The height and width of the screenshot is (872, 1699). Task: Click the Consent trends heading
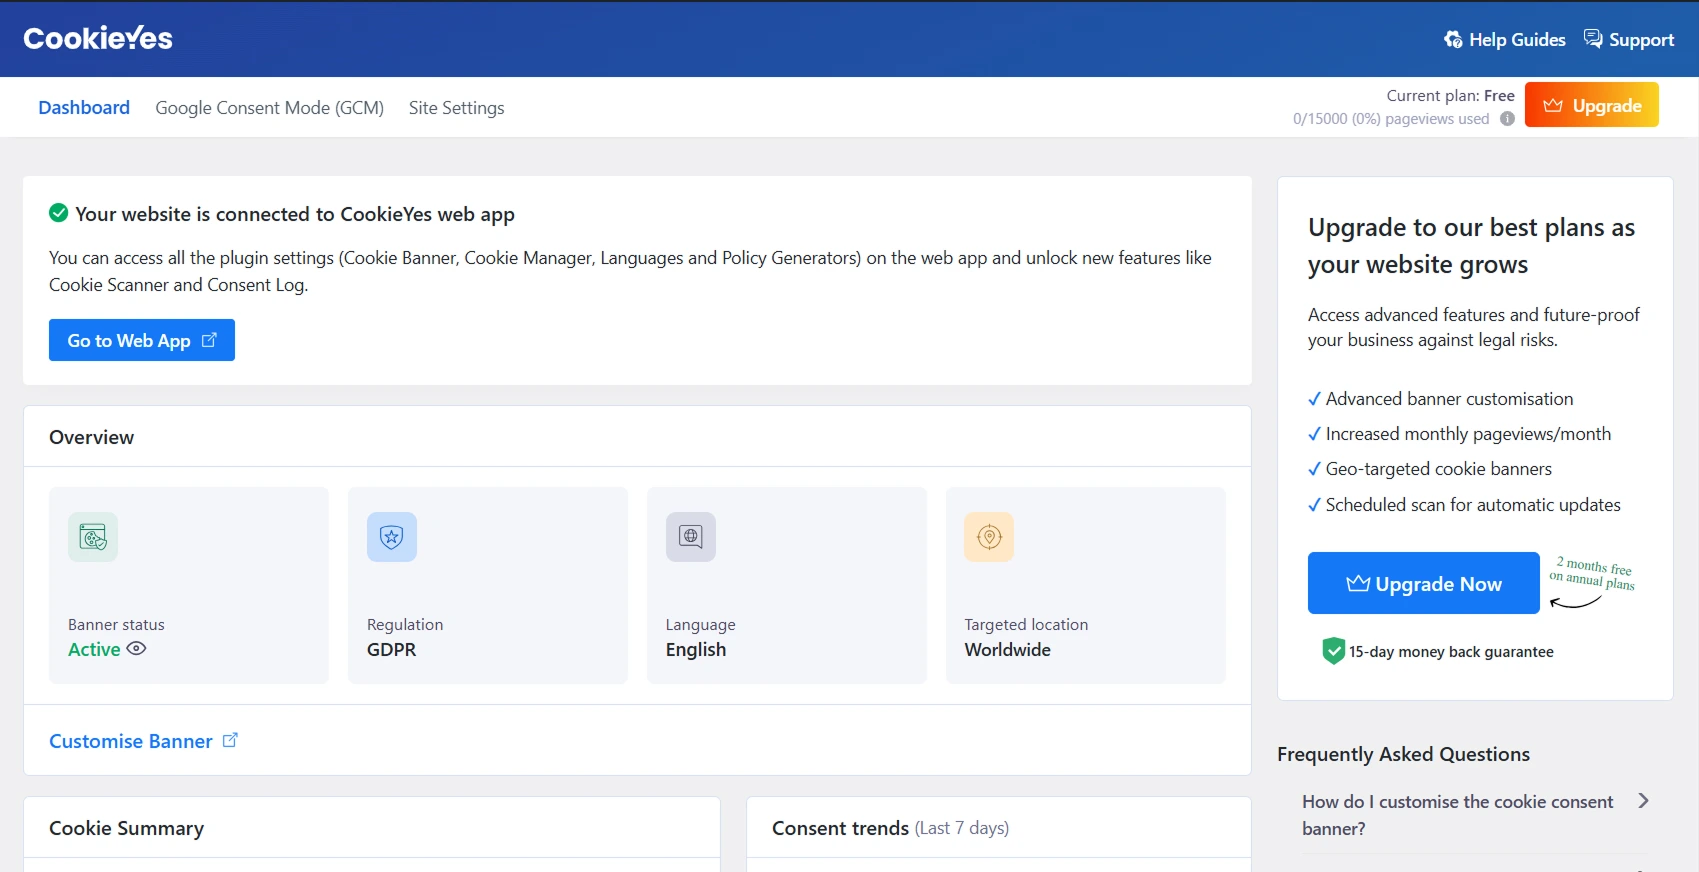tap(840, 828)
